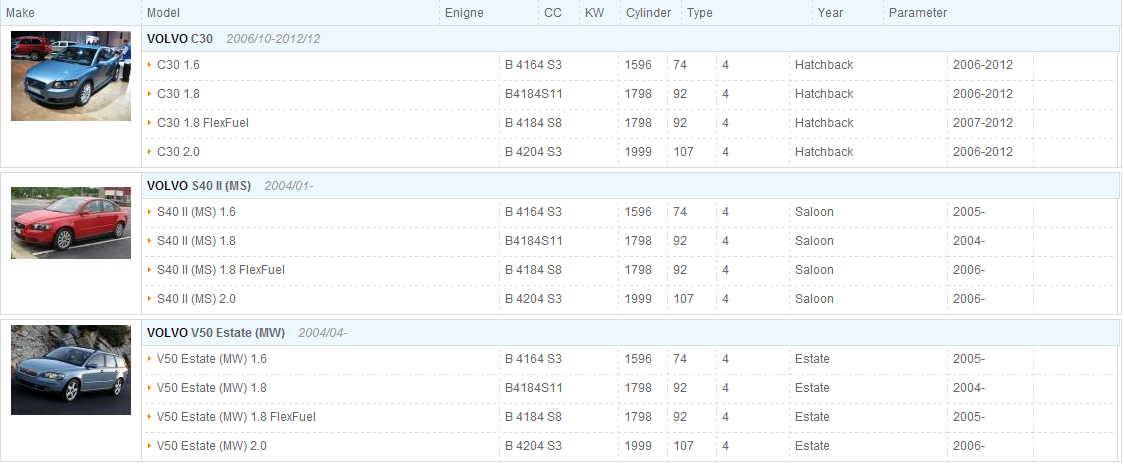This screenshot has width=1124, height=464.
Task: Click the orange arrow beside C30 1.6
Action: coord(150,65)
